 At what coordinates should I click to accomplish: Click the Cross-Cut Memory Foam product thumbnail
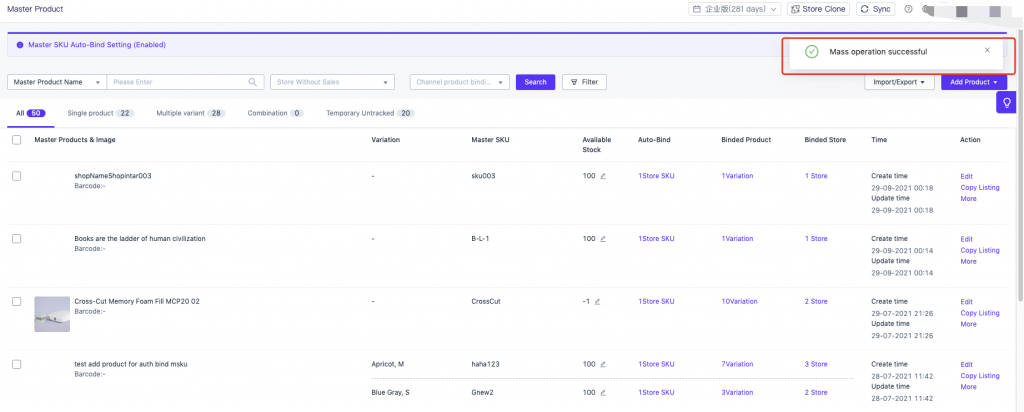[52, 313]
